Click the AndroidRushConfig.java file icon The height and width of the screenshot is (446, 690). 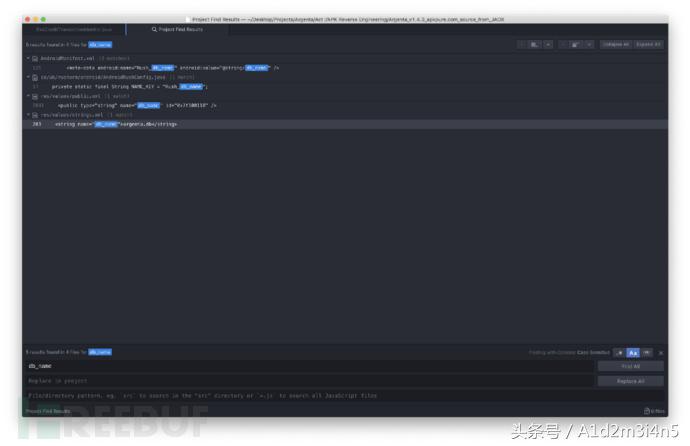point(35,77)
